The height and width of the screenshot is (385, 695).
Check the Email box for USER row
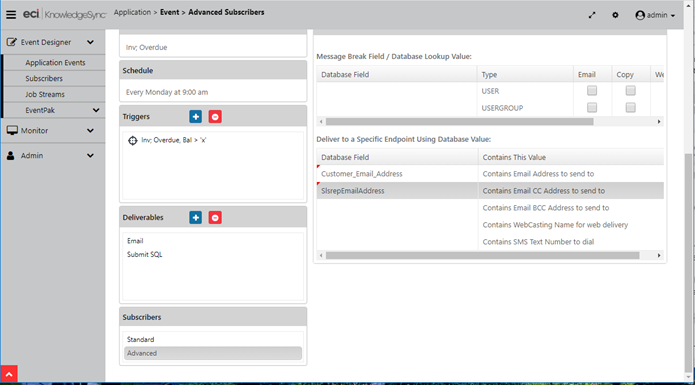pyautogui.click(x=592, y=91)
